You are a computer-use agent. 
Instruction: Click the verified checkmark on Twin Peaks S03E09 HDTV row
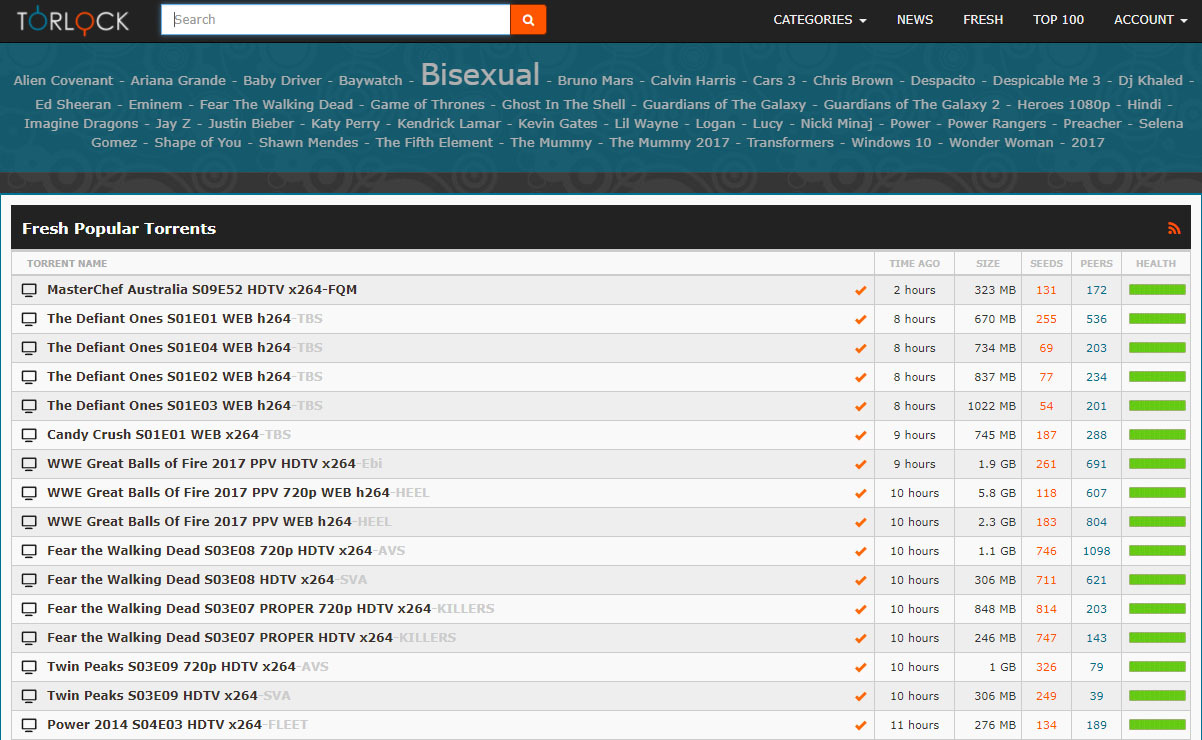[x=860, y=697]
